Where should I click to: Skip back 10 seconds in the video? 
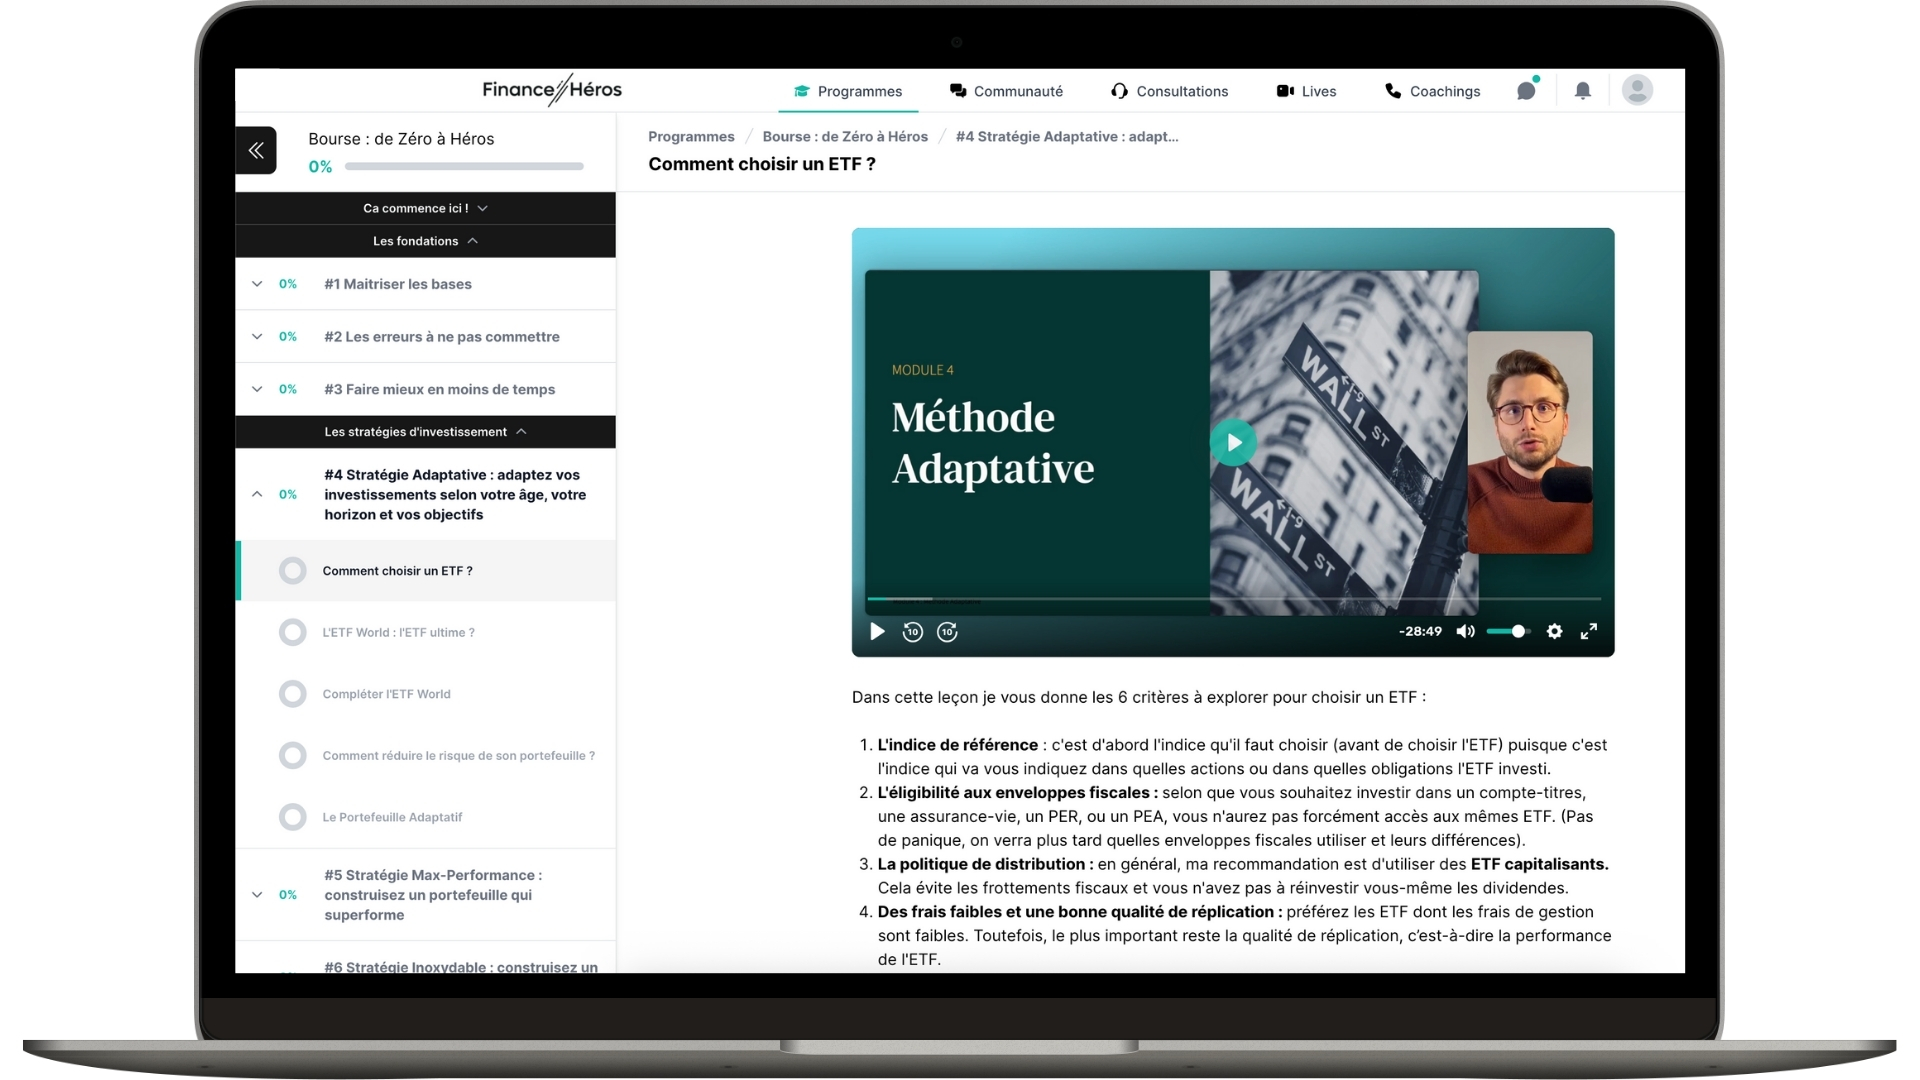(912, 631)
